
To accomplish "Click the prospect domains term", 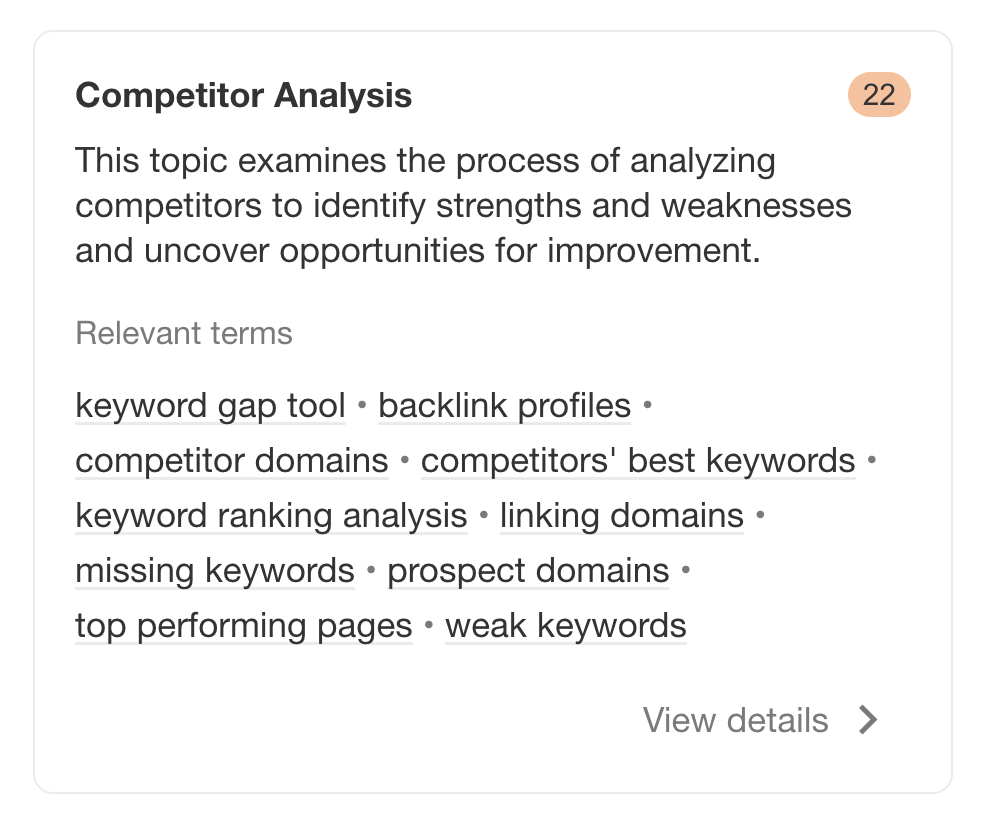I will 527,570.
